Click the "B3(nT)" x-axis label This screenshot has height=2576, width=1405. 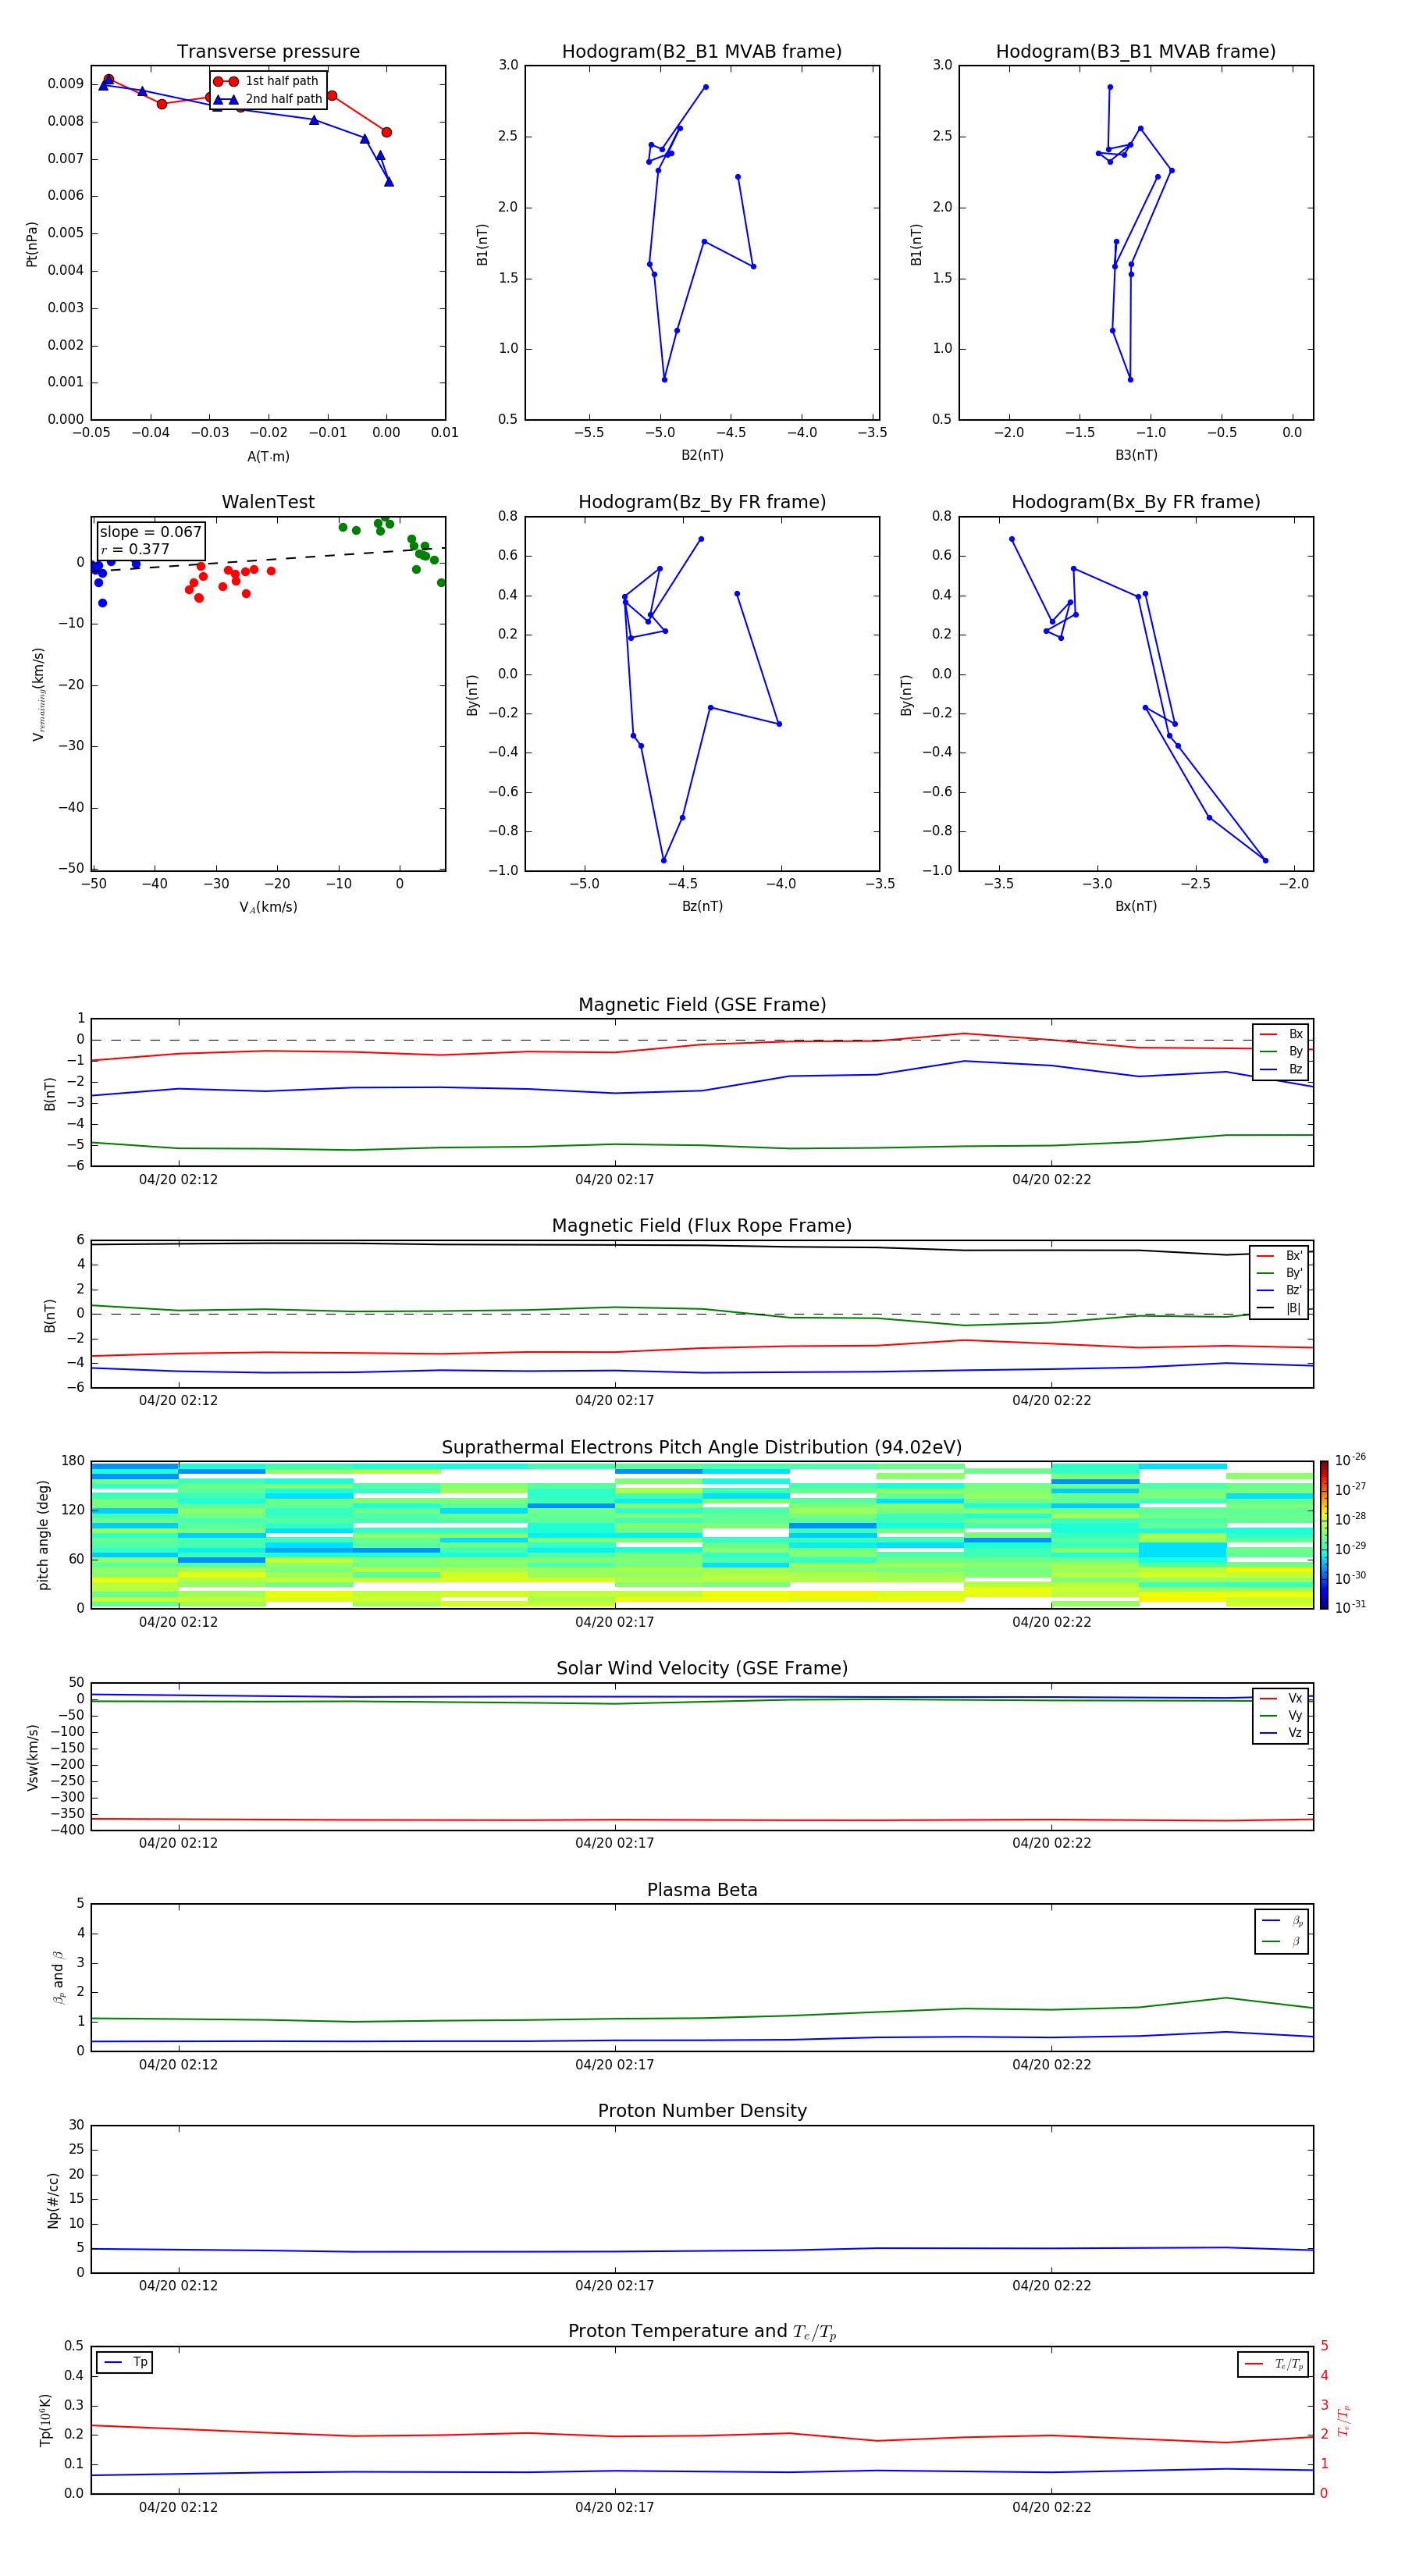(x=1136, y=455)
